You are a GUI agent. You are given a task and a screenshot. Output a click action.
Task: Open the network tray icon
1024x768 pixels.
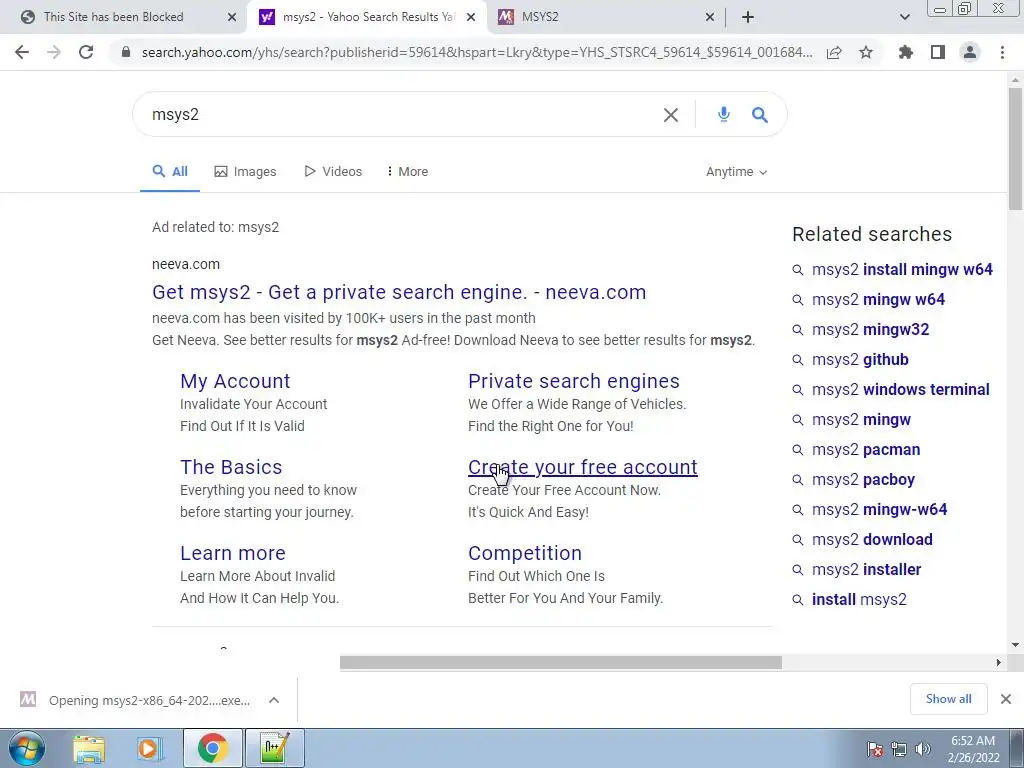(899, 750)
